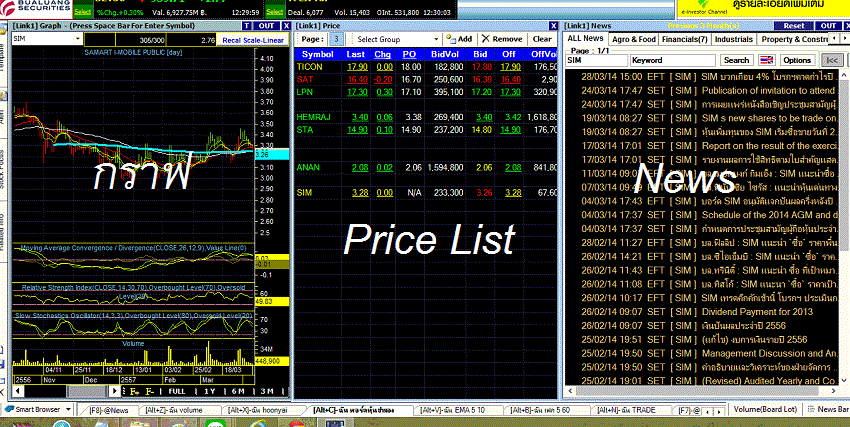Click the Reset button in News title bar
850x427 pixels.
(794, 25)
